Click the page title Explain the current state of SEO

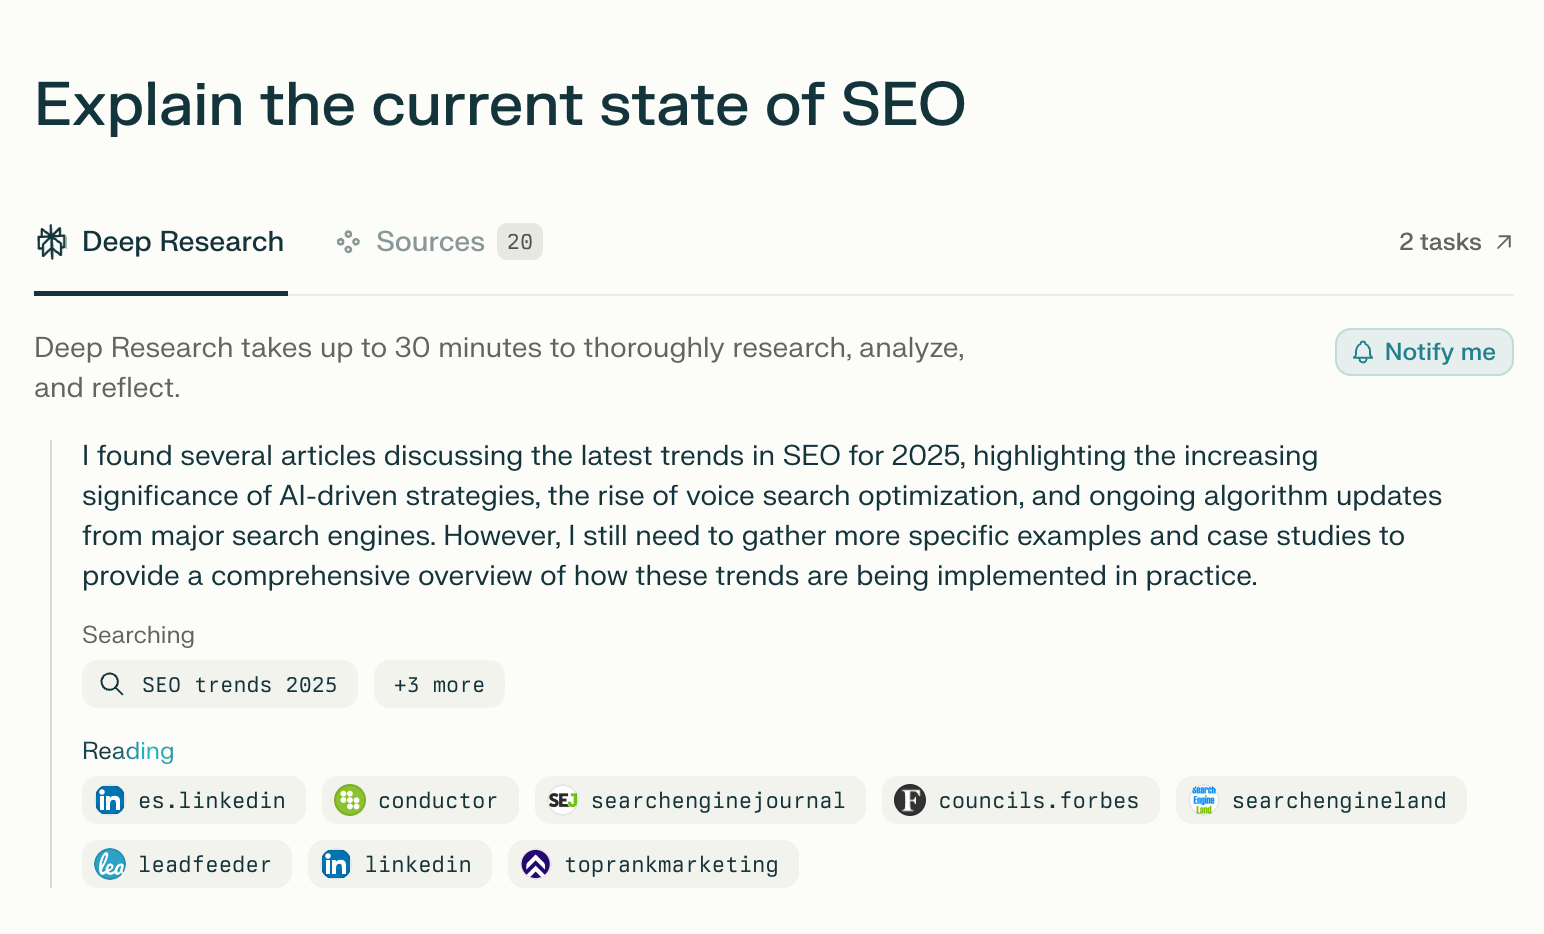tap(500, 105)
